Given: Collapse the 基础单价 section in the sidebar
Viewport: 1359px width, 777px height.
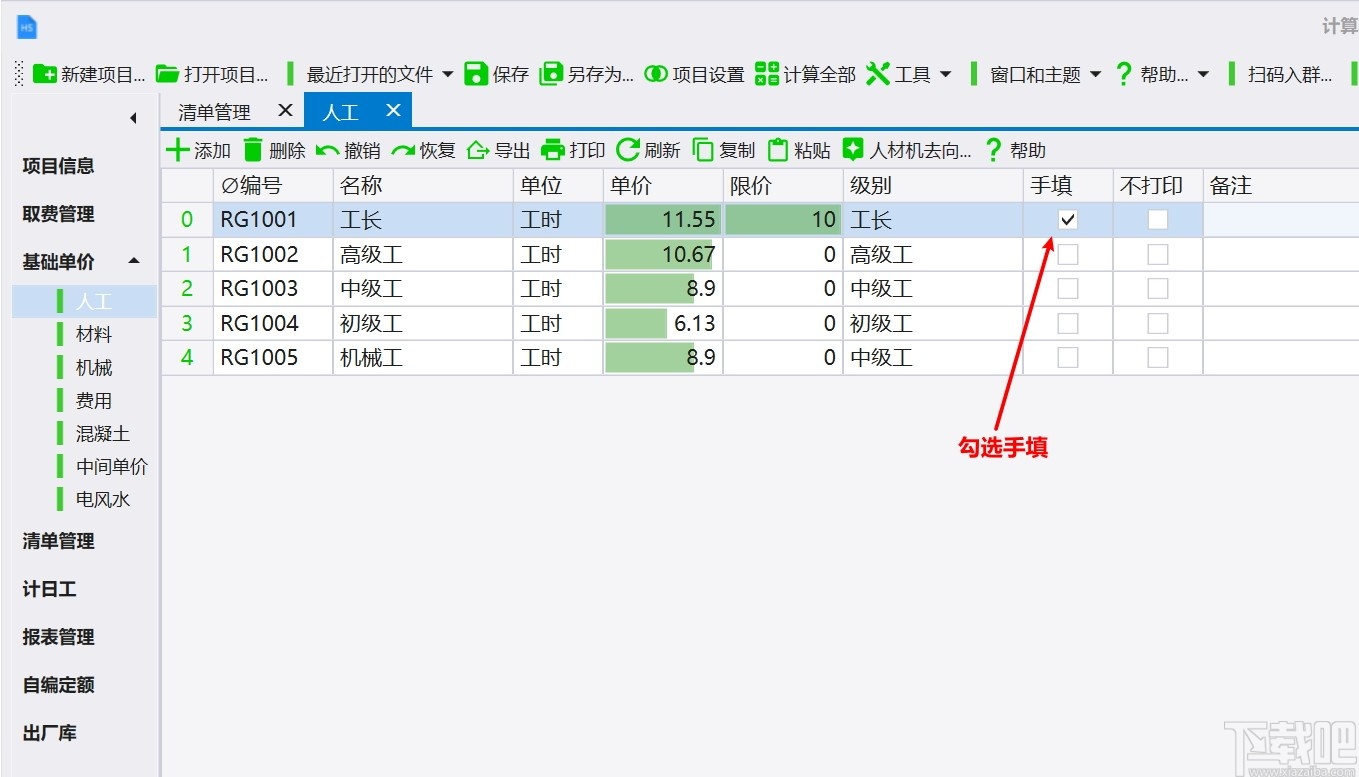Looking at the screenshot, I should click(133, 261).
